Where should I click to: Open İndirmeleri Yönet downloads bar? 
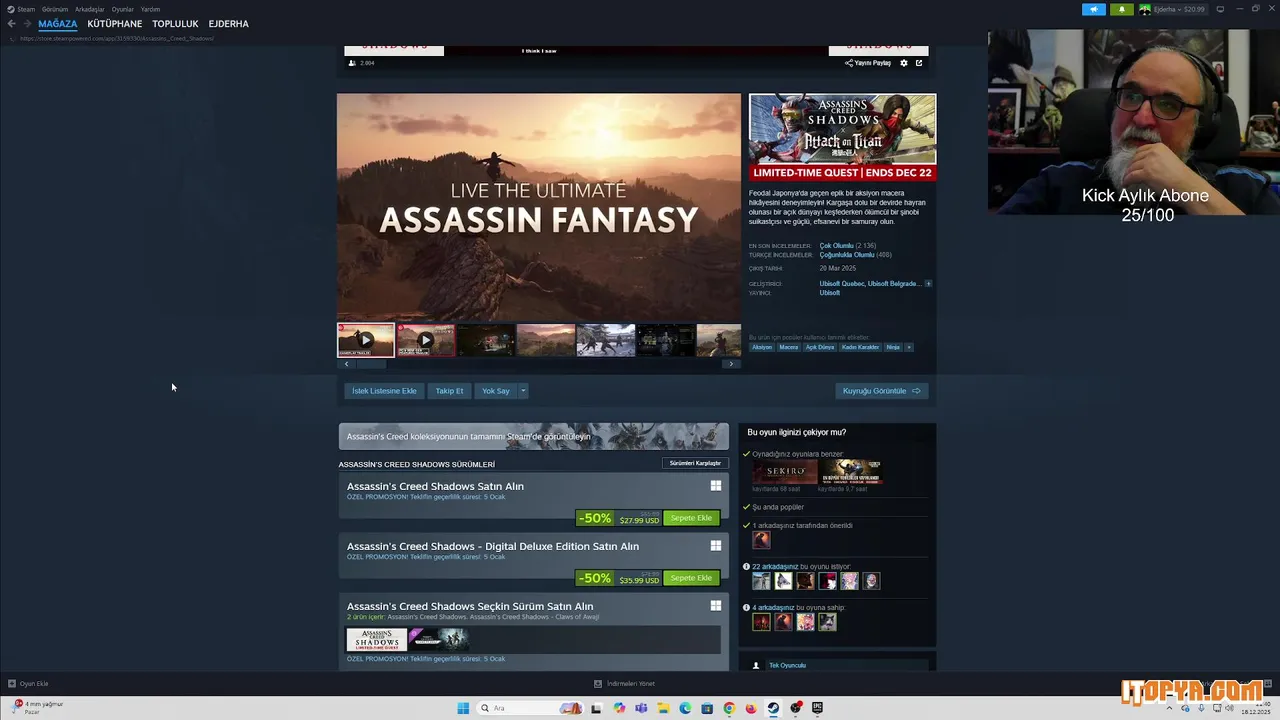point(624,684)
